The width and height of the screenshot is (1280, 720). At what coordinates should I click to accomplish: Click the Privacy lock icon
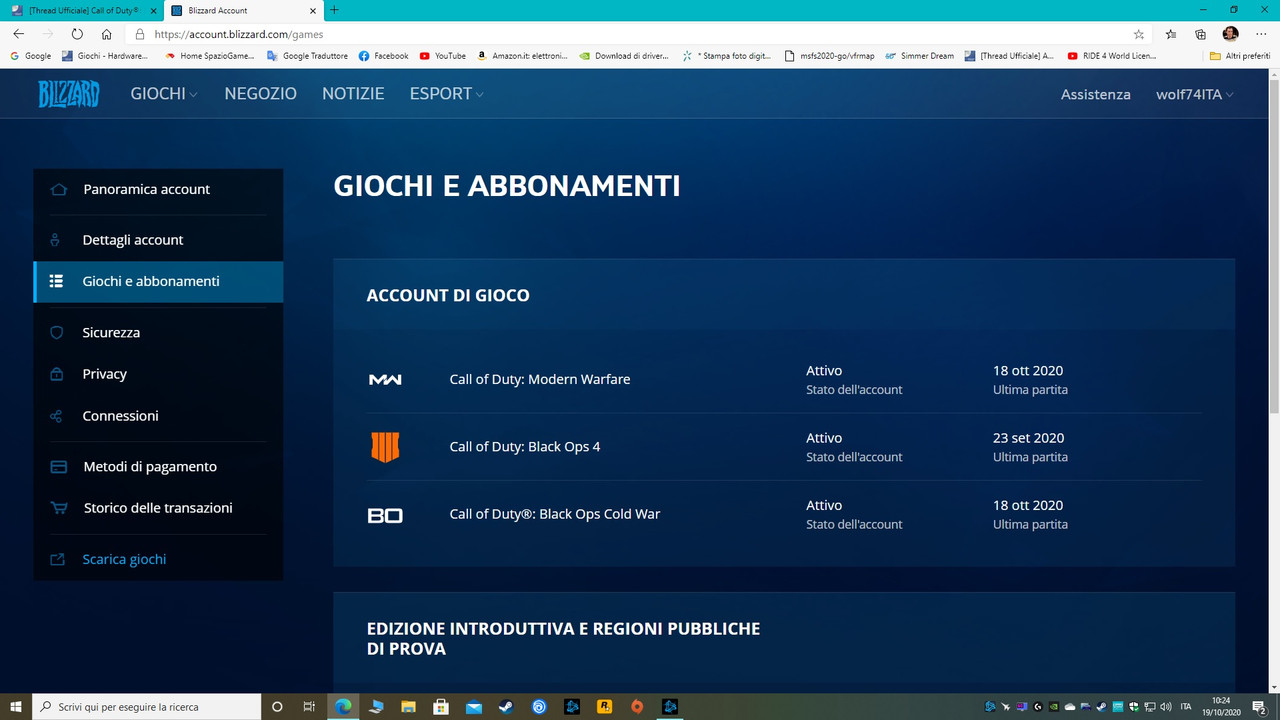coord(57,374)
